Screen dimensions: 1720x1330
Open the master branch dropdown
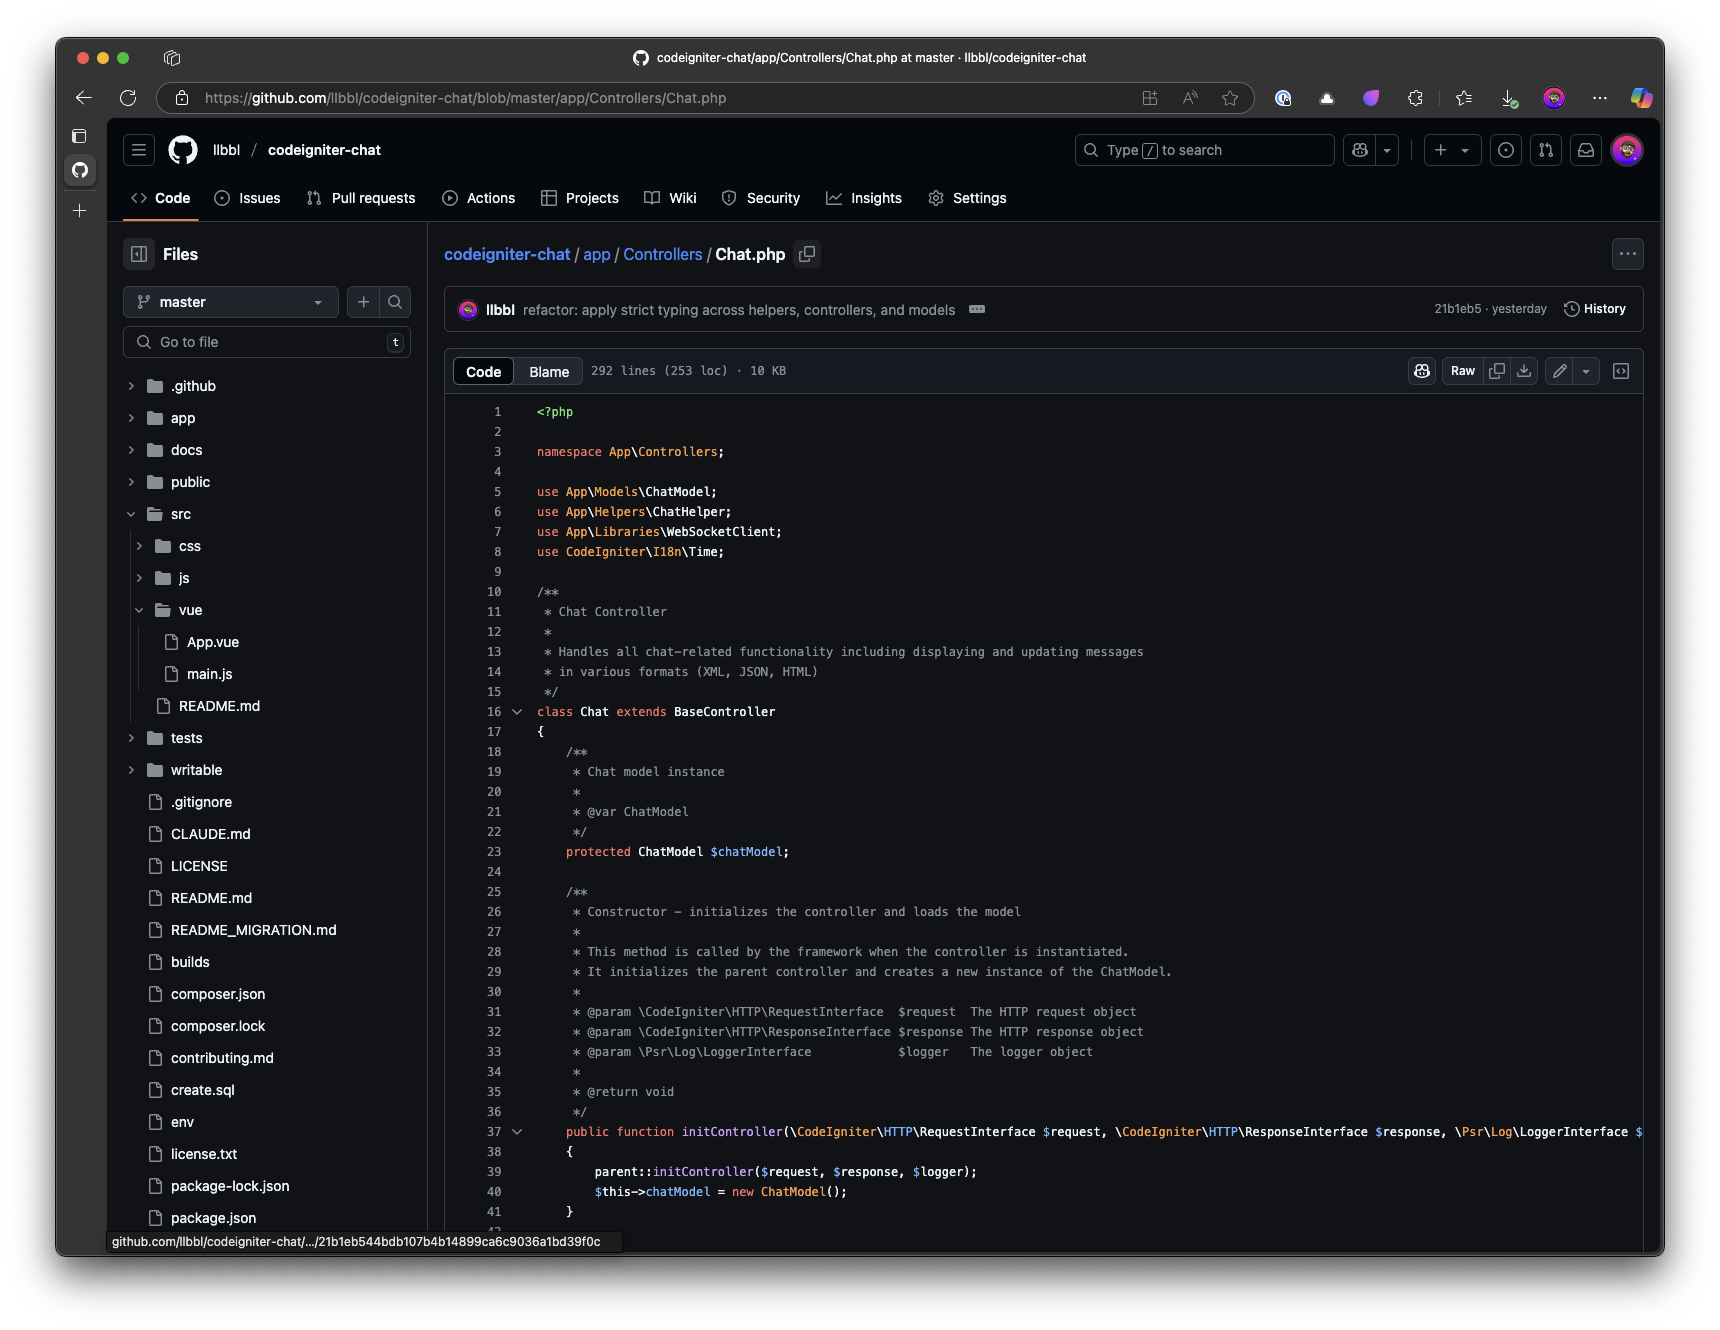coord(230,302)
